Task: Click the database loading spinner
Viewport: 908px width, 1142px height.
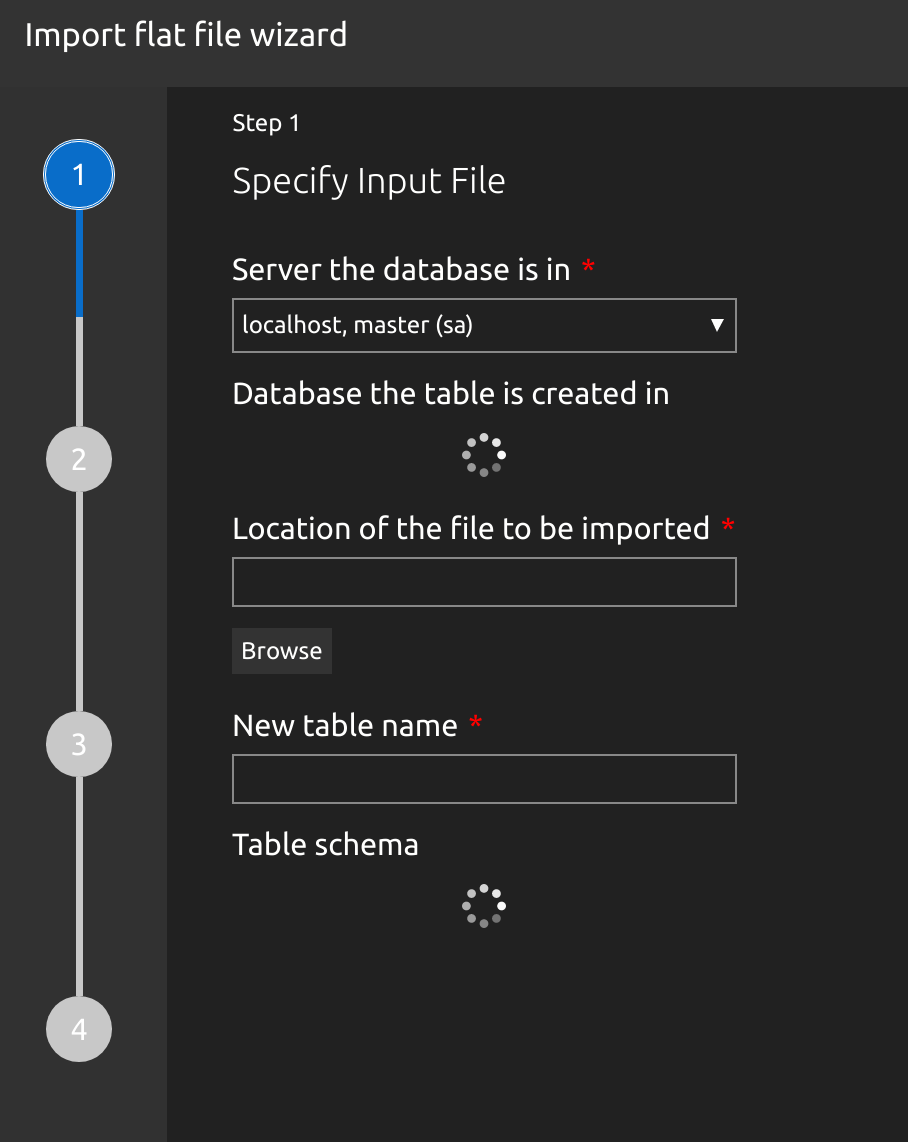Action: [484, 455]
